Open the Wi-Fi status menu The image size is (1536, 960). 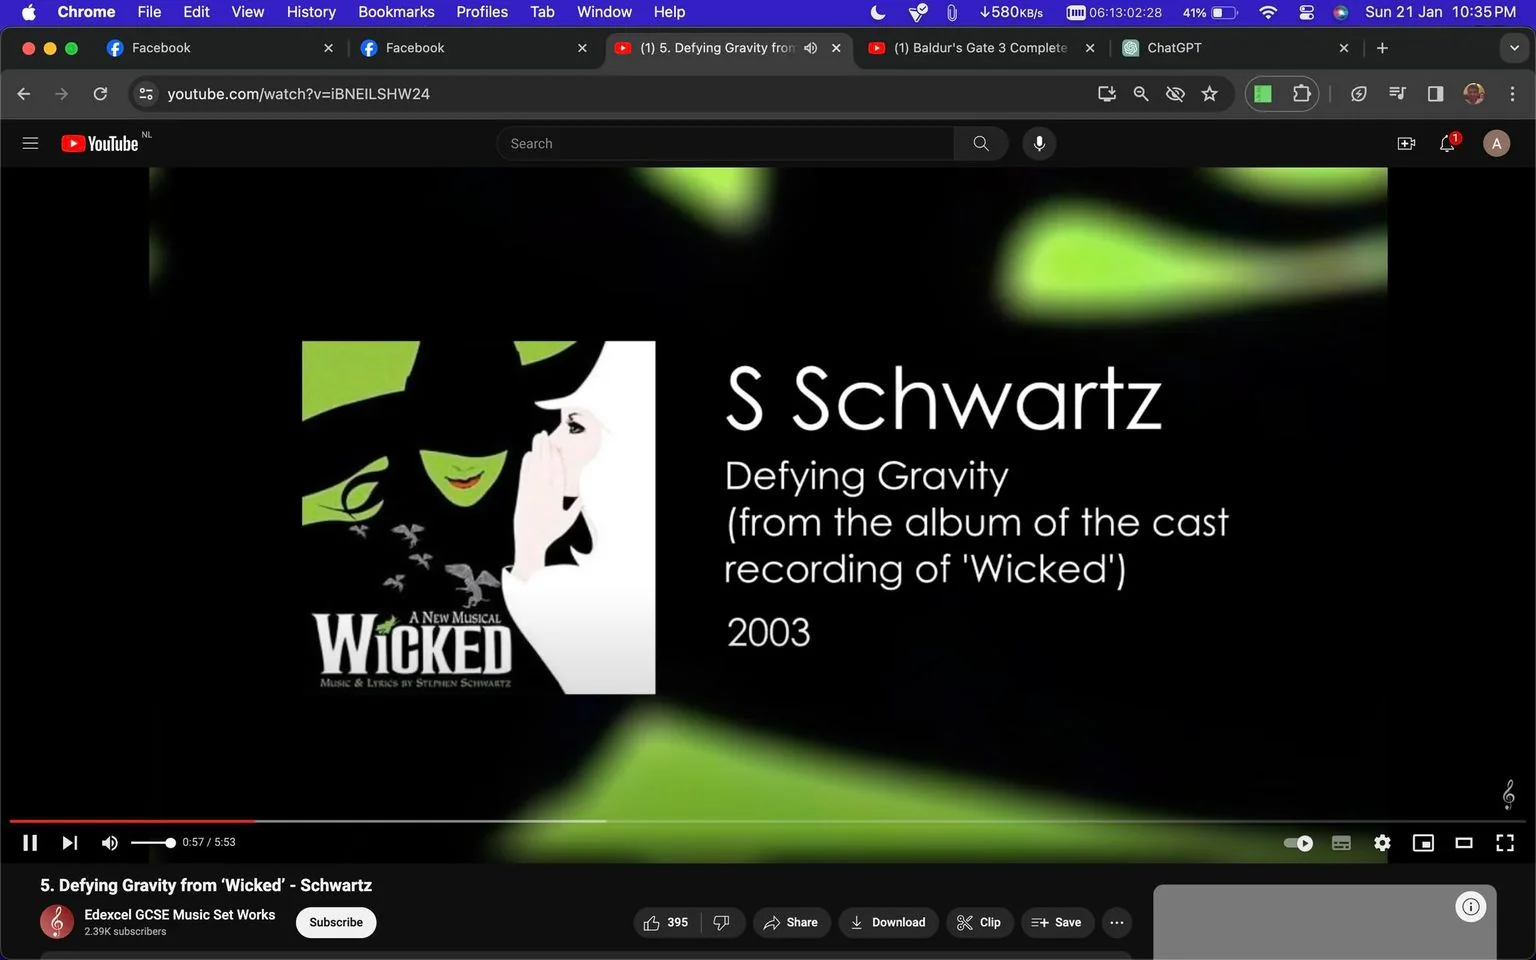point(1268,12)
